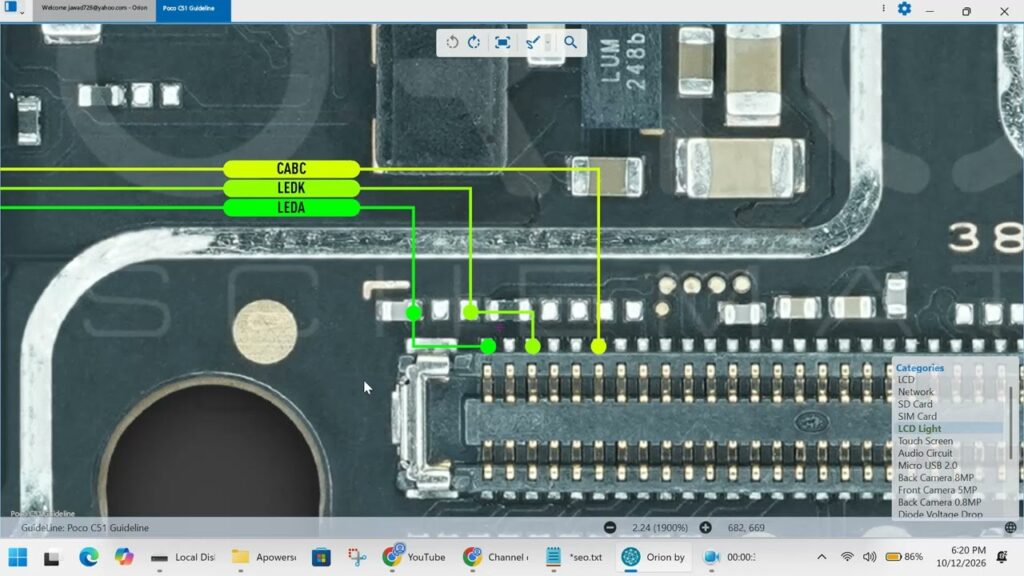This screenshot has height=576, width=1024.
Task: Click the Categories panel scrollbar
Action: (x=1011, y=422)
